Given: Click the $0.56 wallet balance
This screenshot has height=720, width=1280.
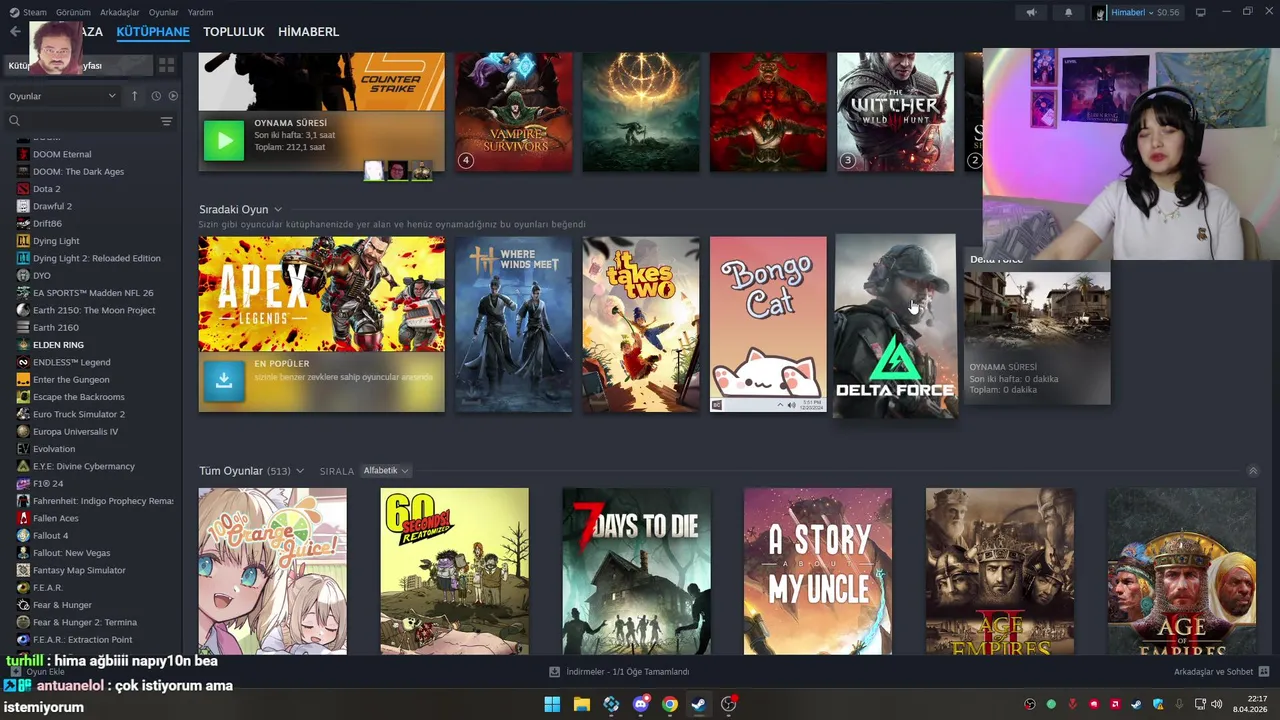Looking at the screenshot, I should [x=1167, y=12].
